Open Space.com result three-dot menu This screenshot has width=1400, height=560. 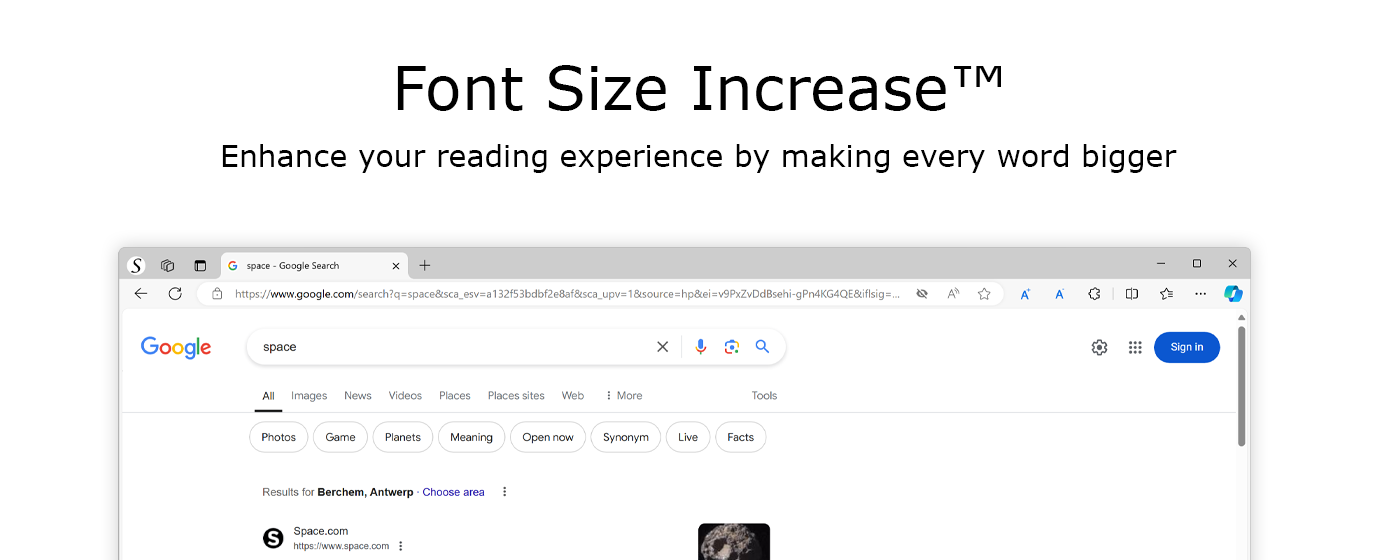[x=401, y=546]
